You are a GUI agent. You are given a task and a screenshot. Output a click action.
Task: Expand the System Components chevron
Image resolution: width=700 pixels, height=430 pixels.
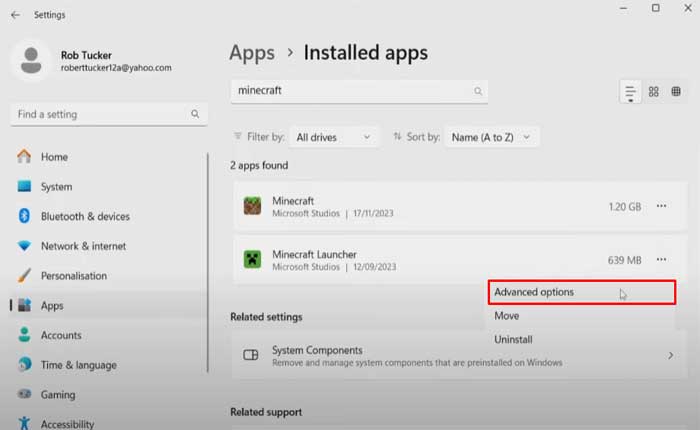670,355
